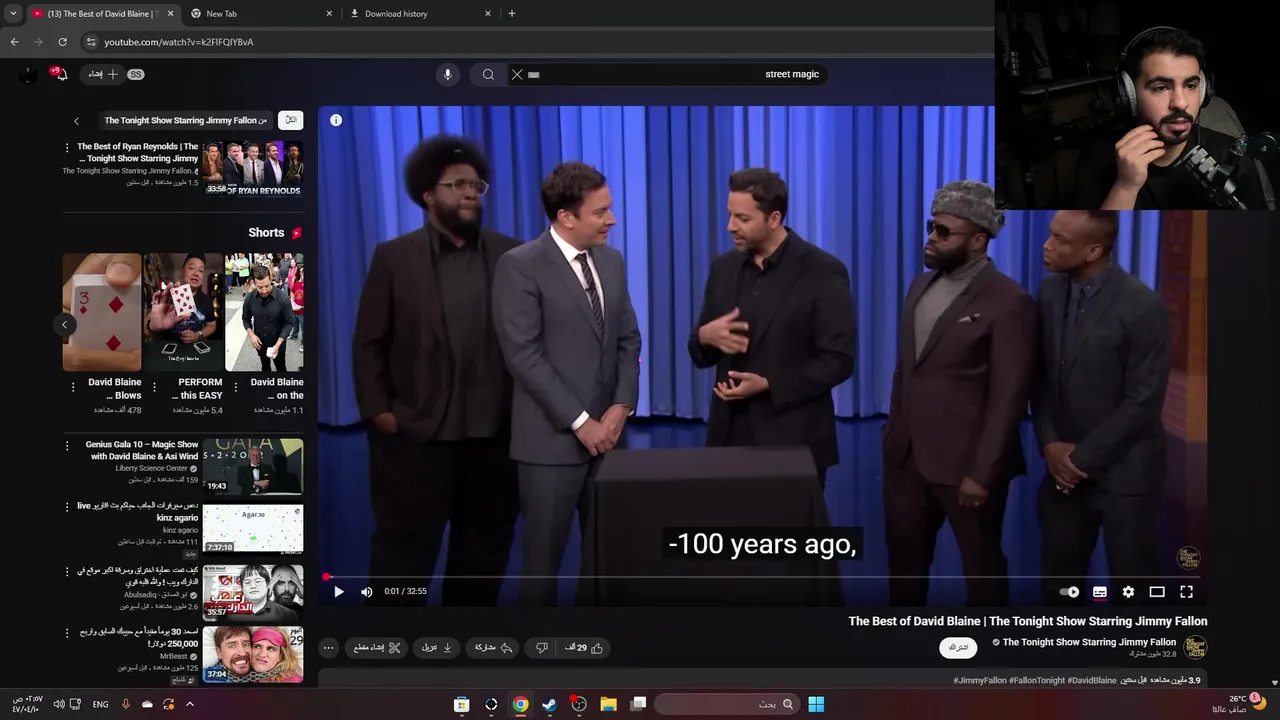Toggle the autoplay switch in the player
This screenshot has width=1280, height=720.
[1069, 592]
